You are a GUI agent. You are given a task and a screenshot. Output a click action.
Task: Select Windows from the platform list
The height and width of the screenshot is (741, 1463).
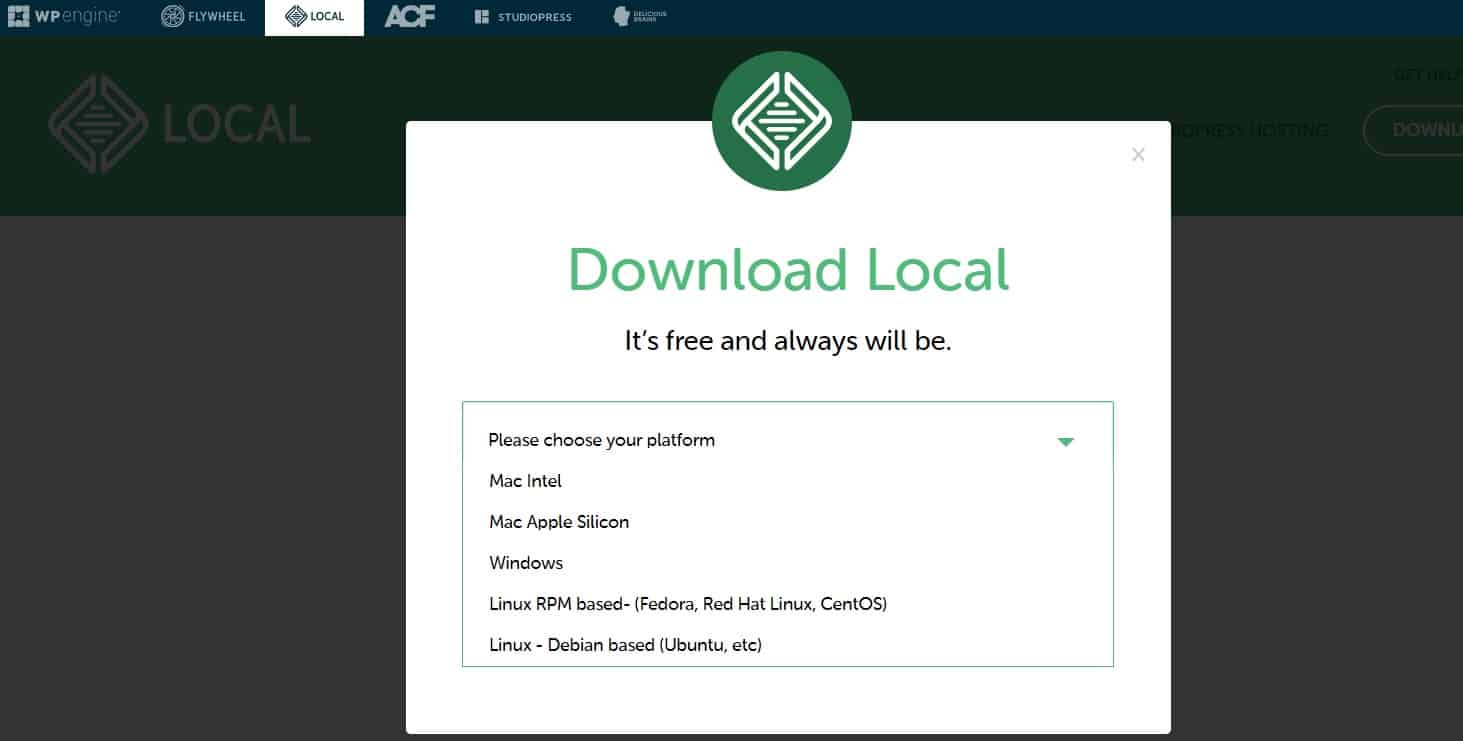pyautogui.click(x=526, y=563)
